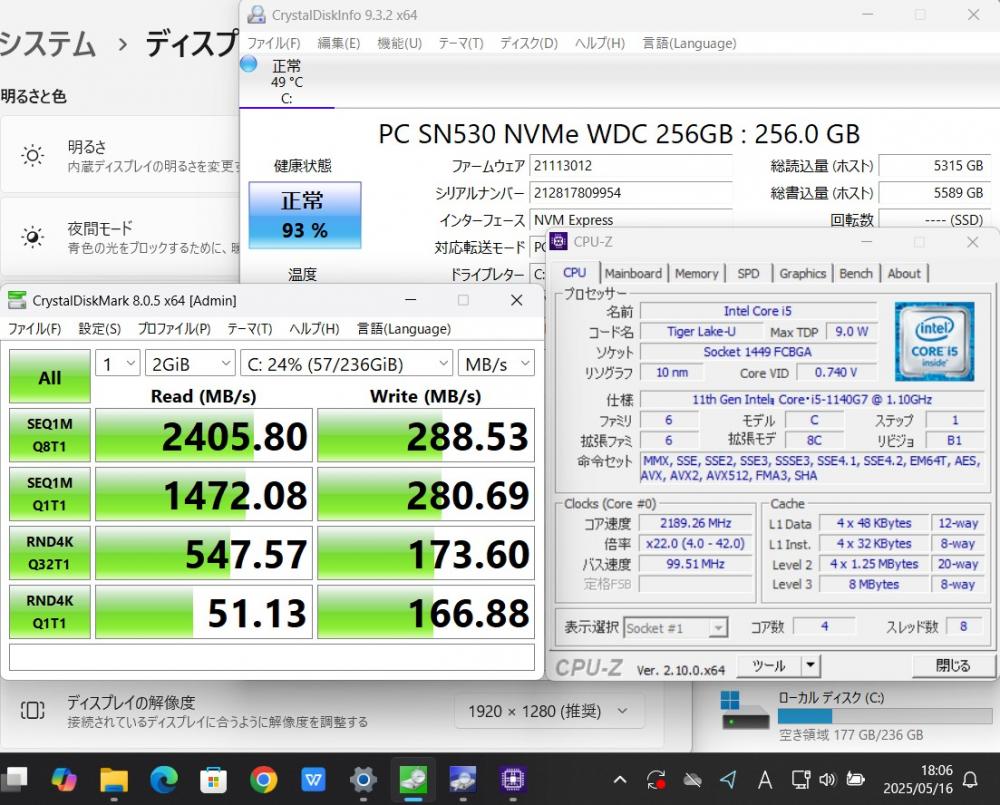Click the blue disk status circle in CrystalDiskInfo
This screenshot has width=1000, height=805.
[249, 63]
